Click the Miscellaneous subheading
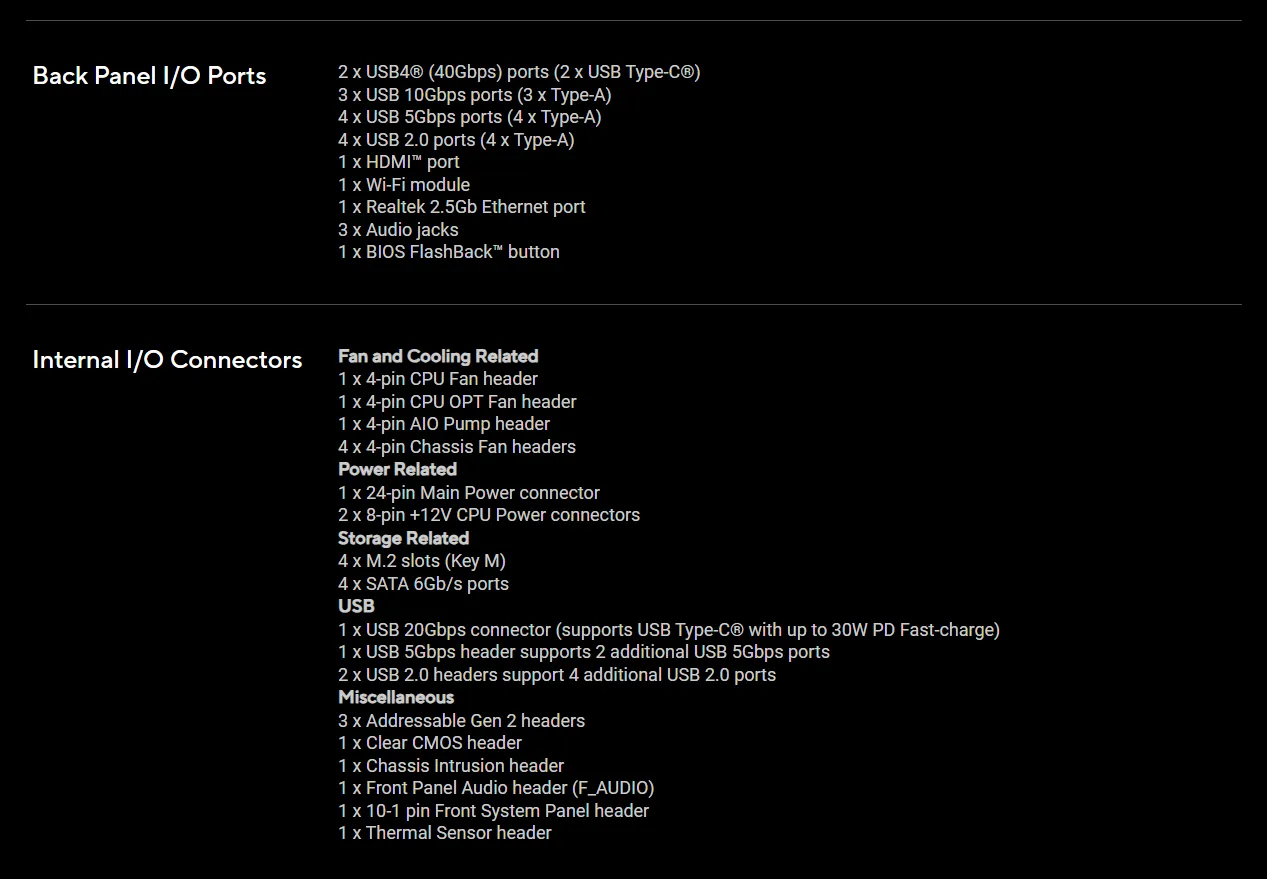 tap(396, 697)
